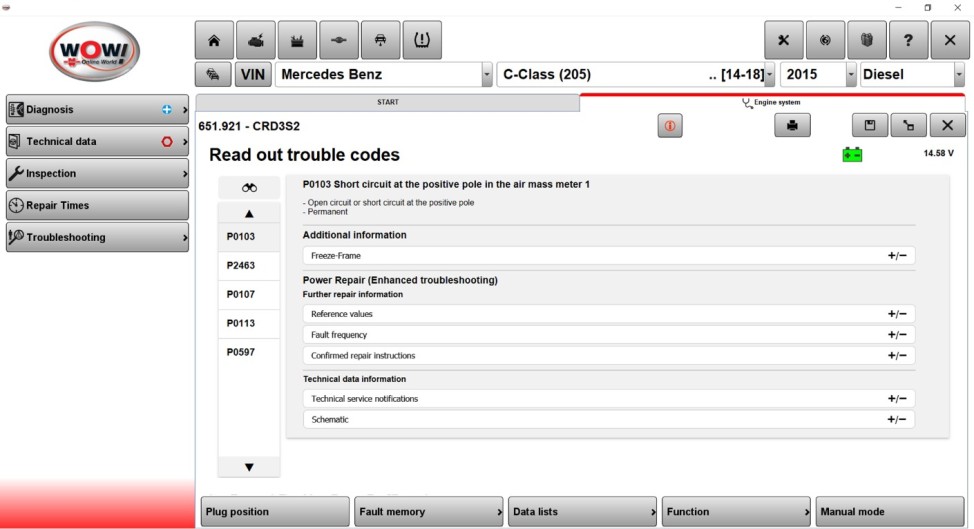Screen dimensions: 974x529
Task: Go to the Home screen icon
Action: (x=214, y=40)
